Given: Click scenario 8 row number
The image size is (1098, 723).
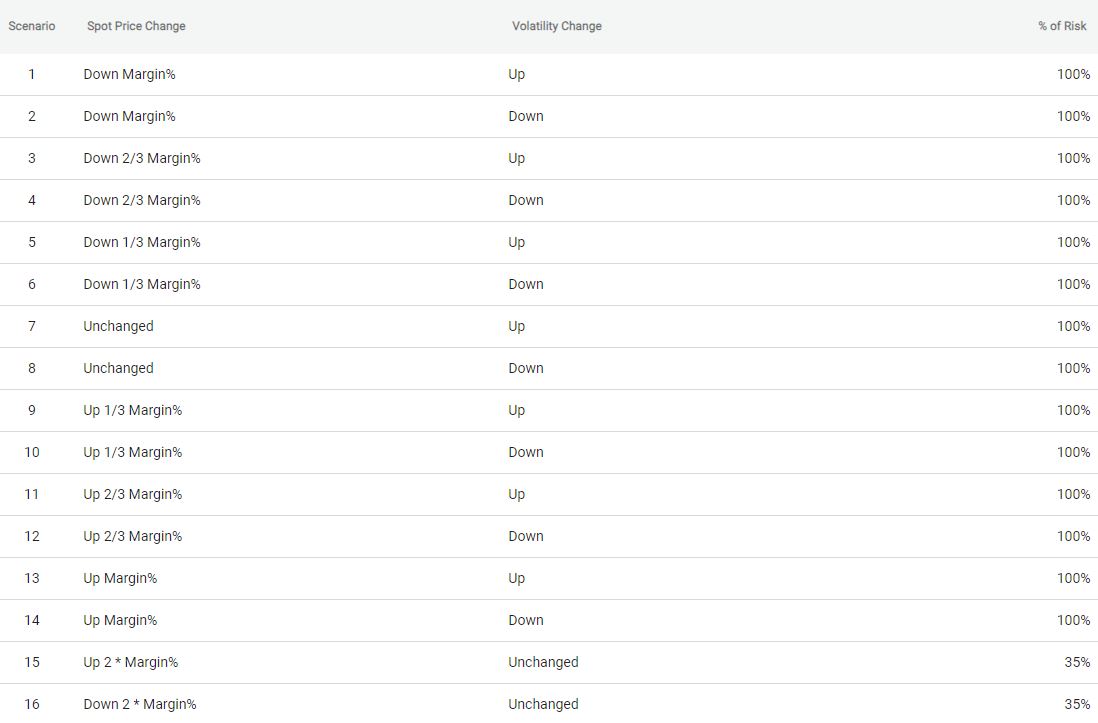Looking at the screenshot, I should coord(32,369).
